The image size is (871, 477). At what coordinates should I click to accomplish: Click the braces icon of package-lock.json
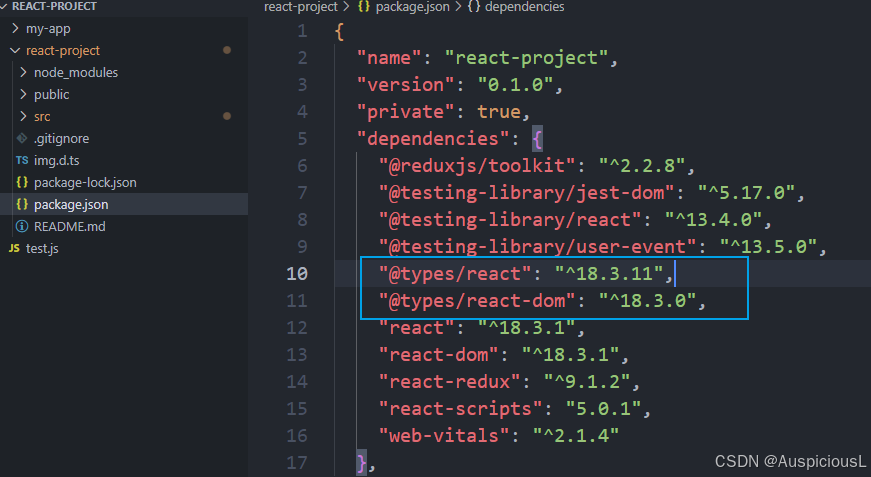coord(22,182)
